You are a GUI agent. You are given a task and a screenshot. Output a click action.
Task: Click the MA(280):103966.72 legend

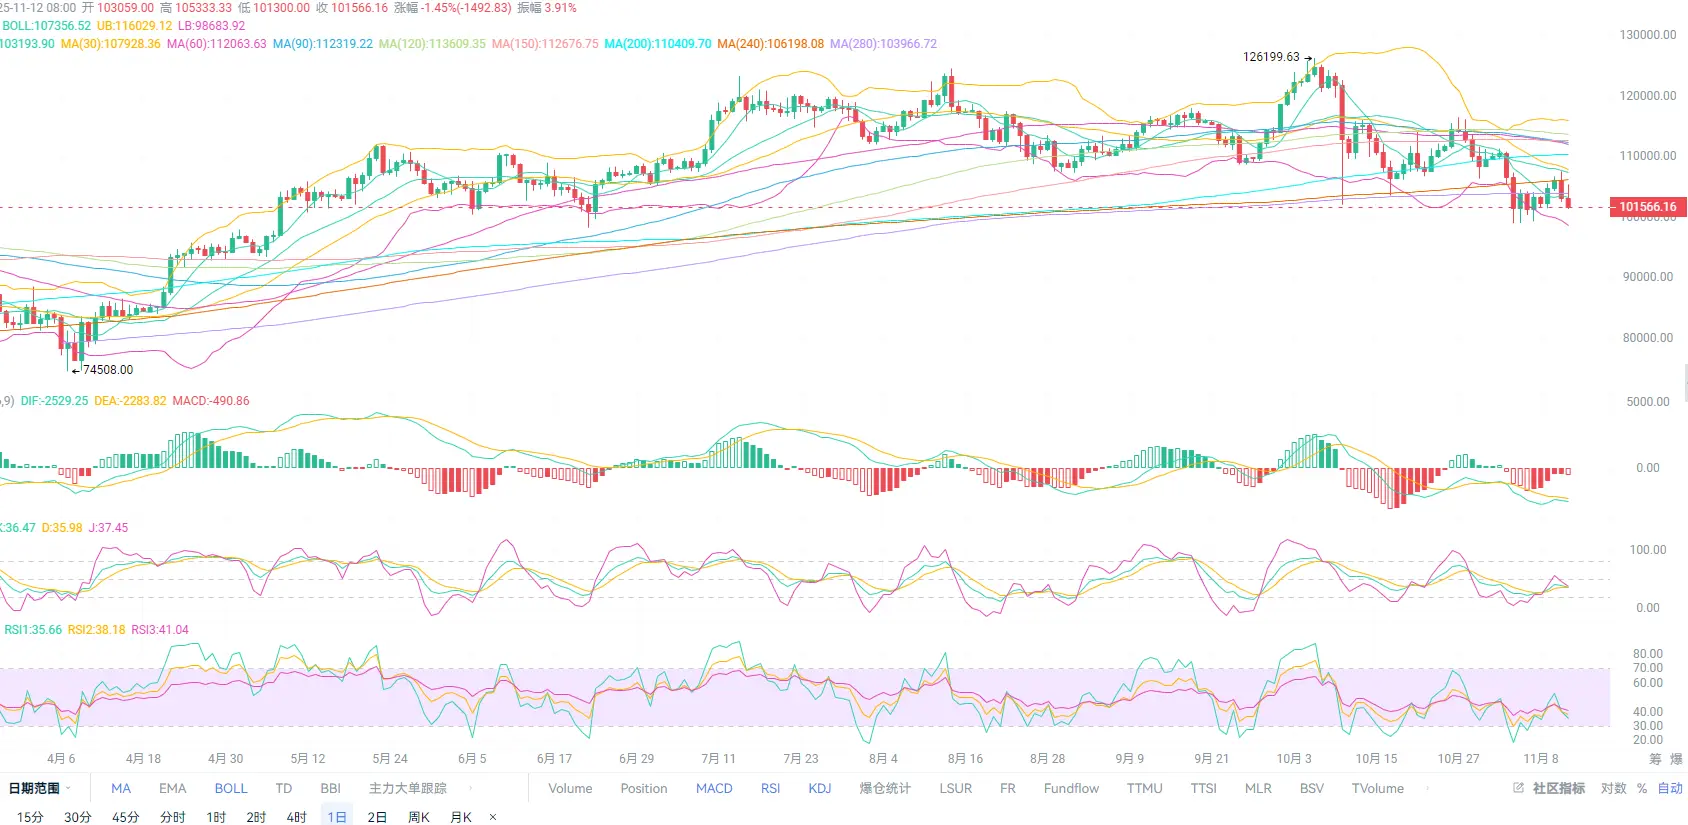tap(884, 44)
